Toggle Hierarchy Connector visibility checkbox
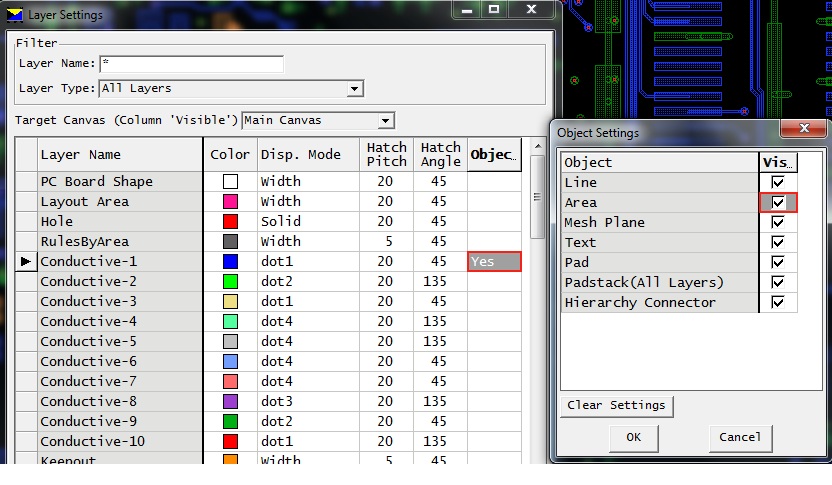The height and width of the screenshot is (485, 832). click(x=778, y=303)
